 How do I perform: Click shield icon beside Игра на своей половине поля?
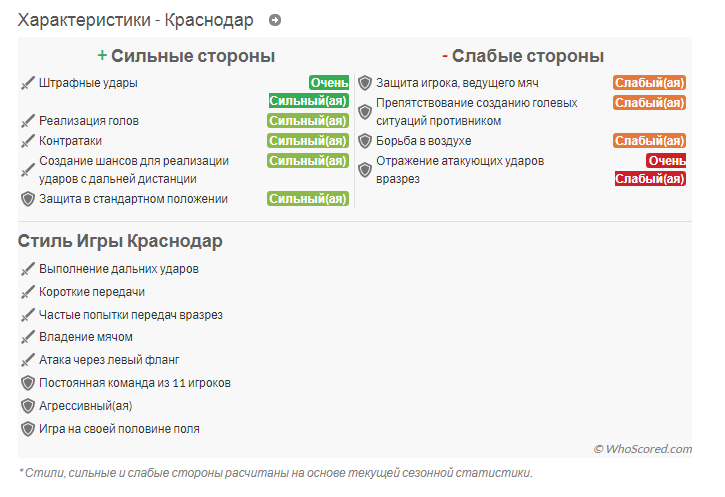[x=28, y=429]
